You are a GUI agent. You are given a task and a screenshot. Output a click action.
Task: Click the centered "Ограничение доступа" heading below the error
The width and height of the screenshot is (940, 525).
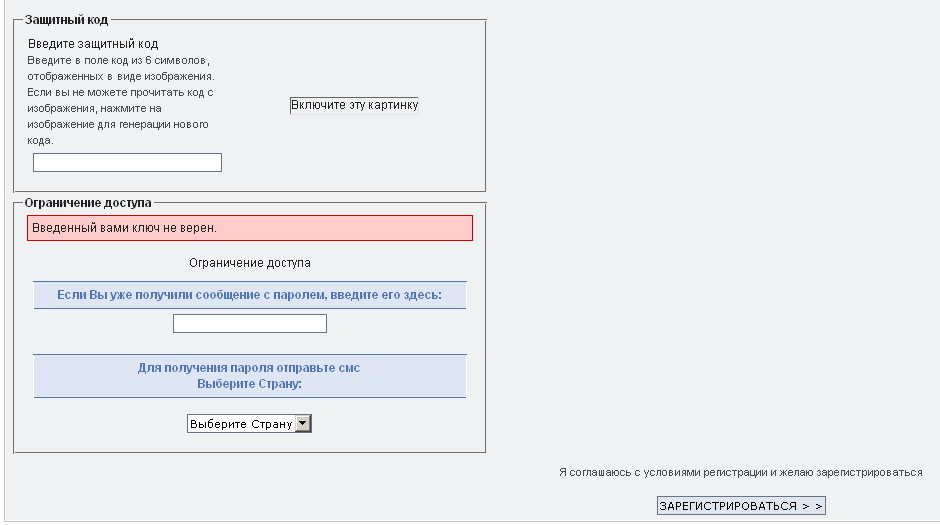point(249,263)
